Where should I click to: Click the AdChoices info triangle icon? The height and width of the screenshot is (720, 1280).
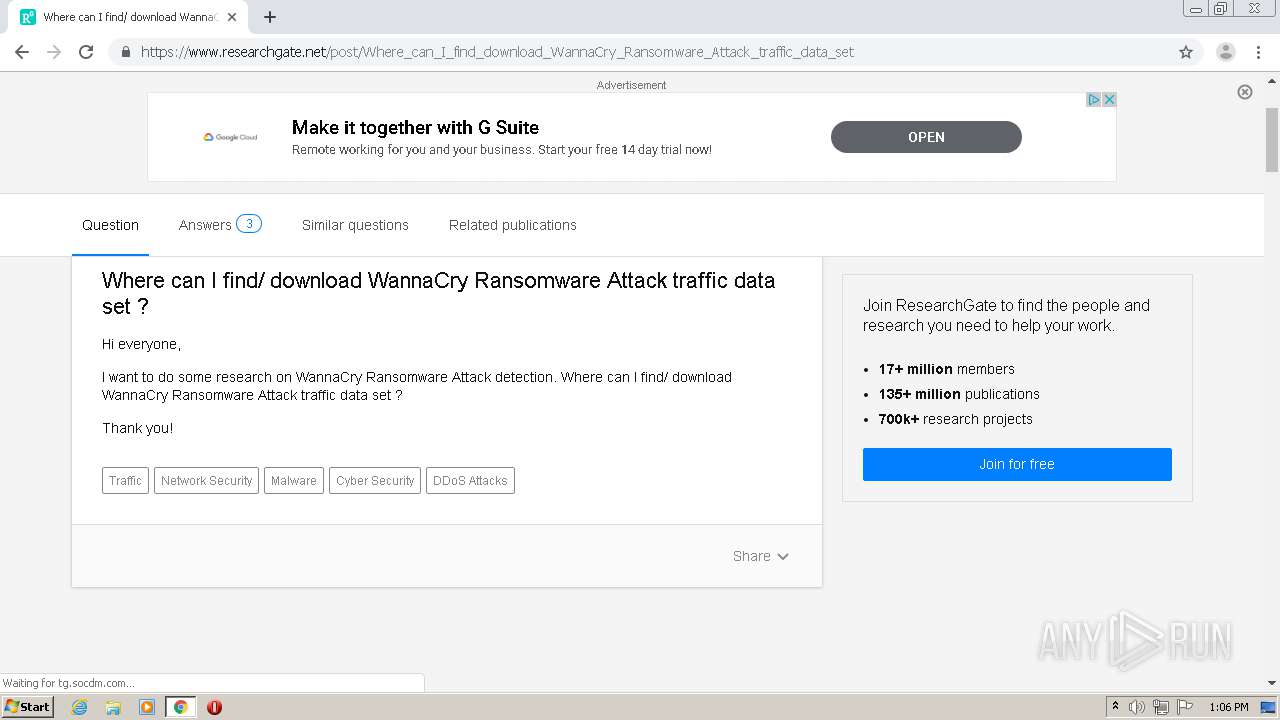click(1094, 100)
